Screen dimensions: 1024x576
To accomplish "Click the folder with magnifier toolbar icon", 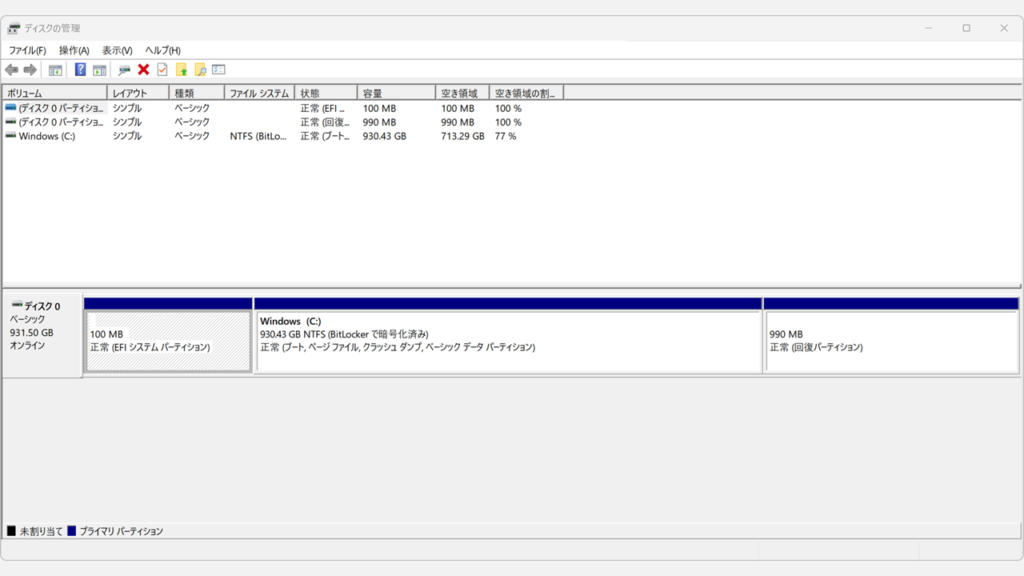I will pyautogui.click(x=200, y=70).
